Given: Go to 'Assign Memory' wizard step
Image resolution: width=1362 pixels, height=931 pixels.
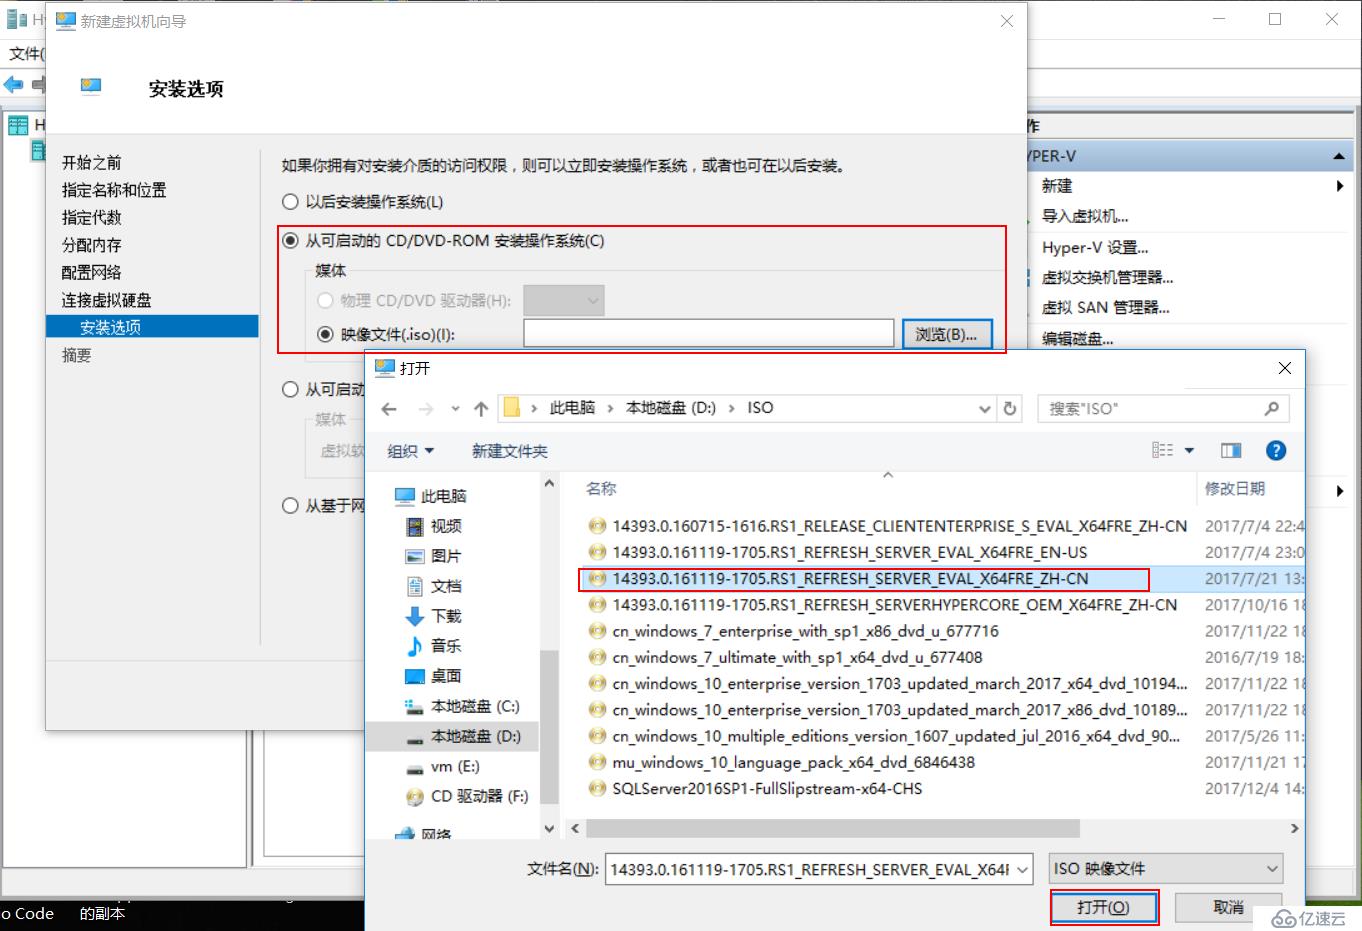Looking at the screenshot, I should coord(91,245).
